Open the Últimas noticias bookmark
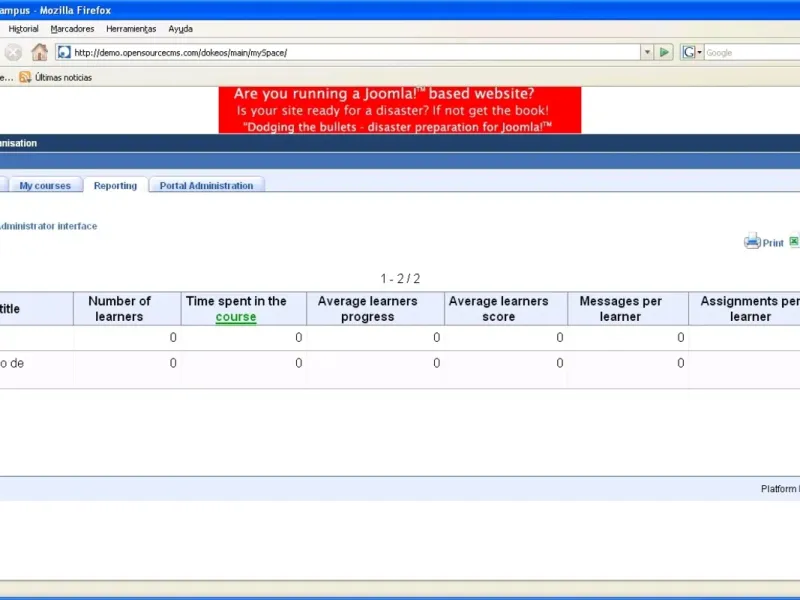The image size is (800, 600). click(63, 78)
